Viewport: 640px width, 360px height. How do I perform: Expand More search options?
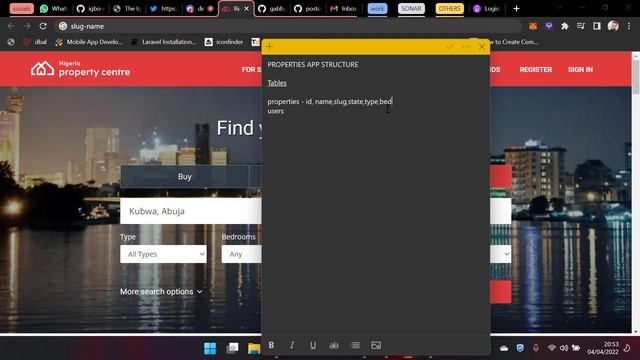[x=161, y=292]
